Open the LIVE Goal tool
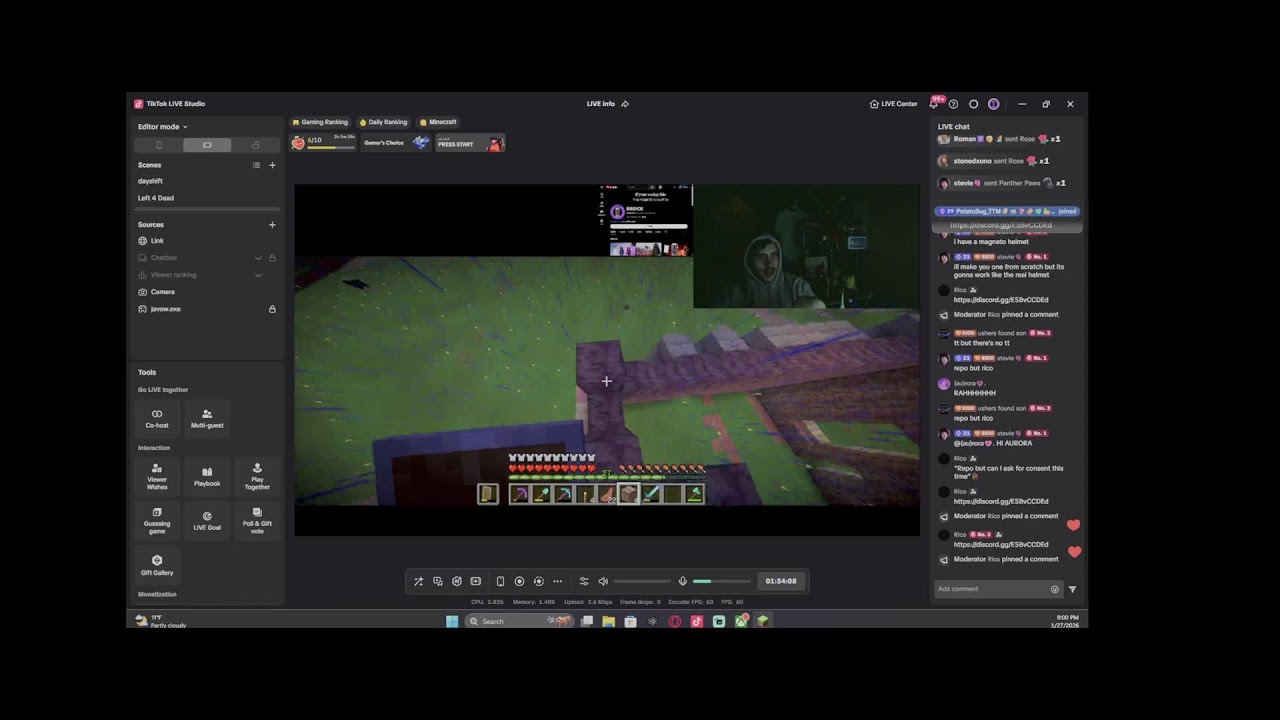 207,520
